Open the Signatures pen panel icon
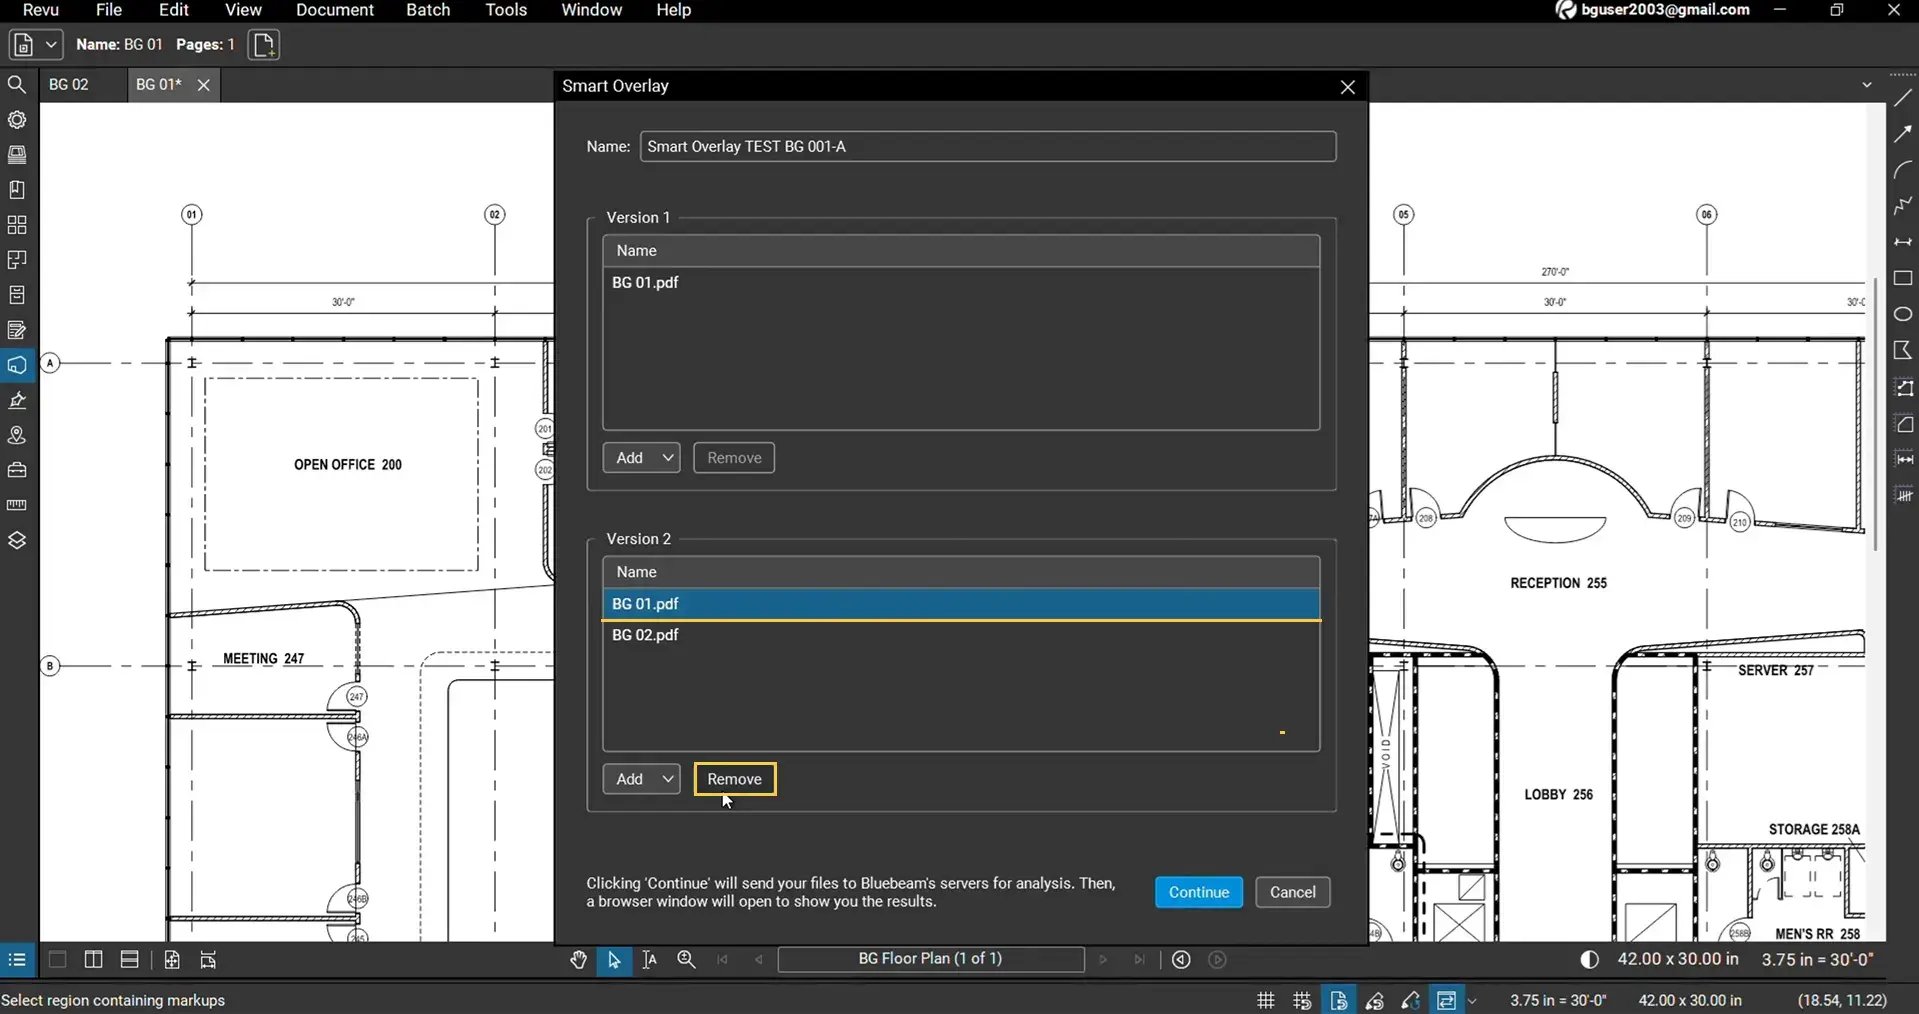 coord(17,400)
